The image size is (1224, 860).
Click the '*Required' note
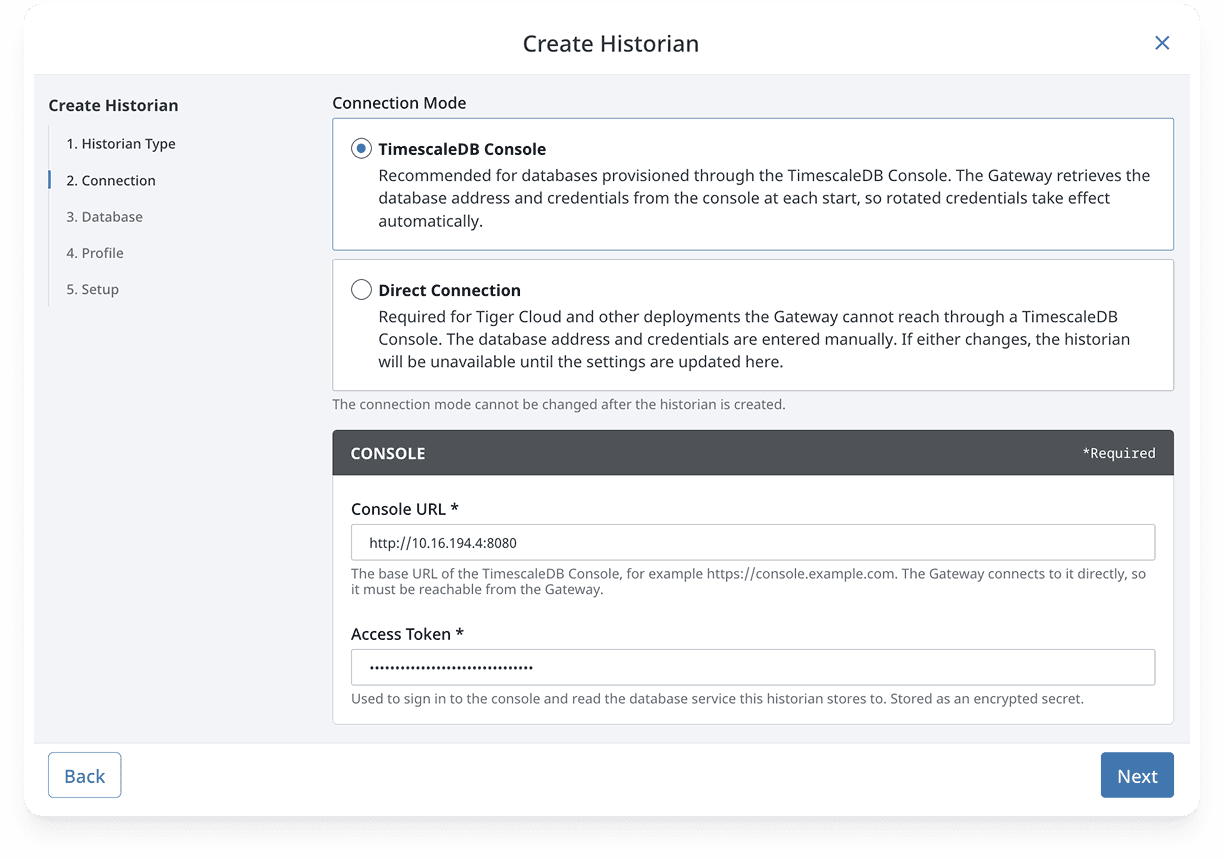click(1119, 453)
